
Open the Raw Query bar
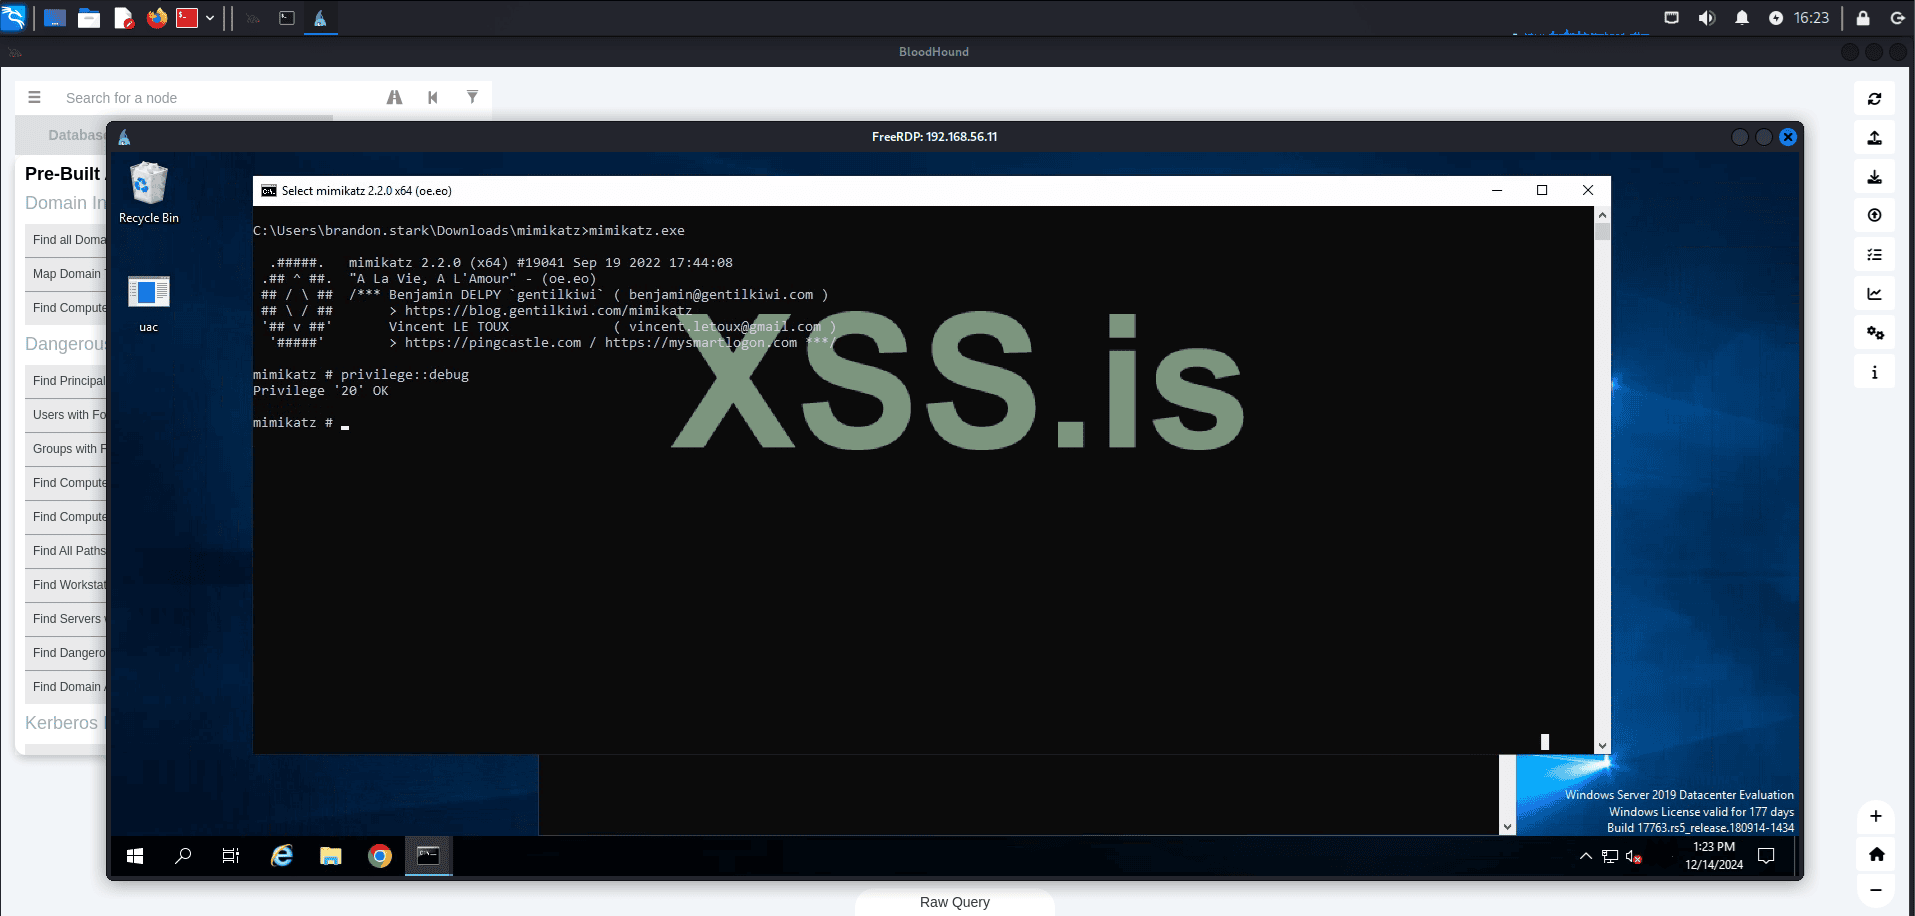click(x=955, y=902)
